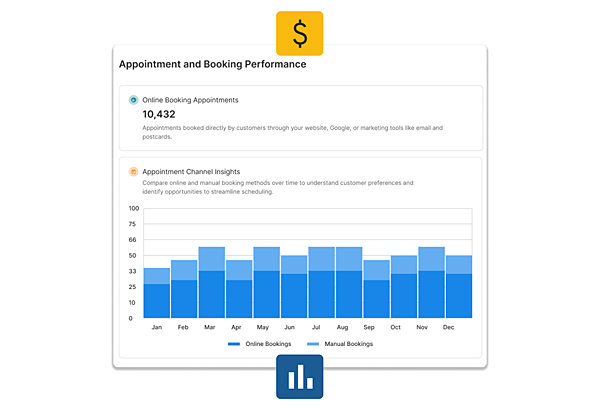
Task: Click the 100 label on the y-axis
Action: (135, 209)
